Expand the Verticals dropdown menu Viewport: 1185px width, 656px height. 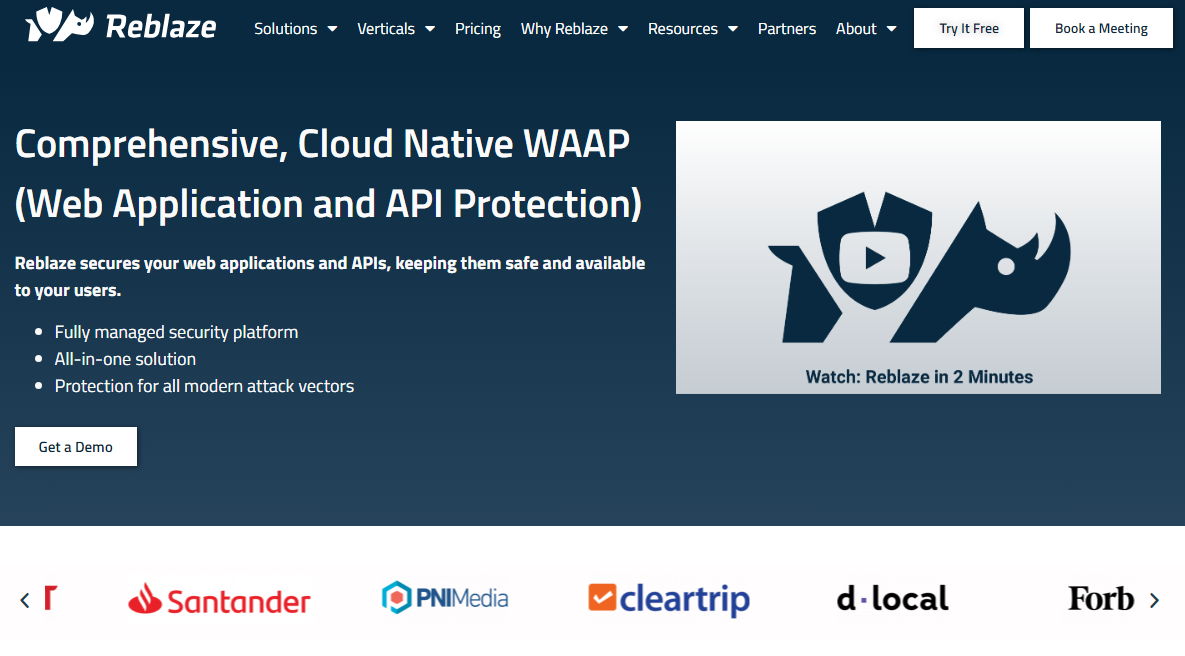point(395,29)
